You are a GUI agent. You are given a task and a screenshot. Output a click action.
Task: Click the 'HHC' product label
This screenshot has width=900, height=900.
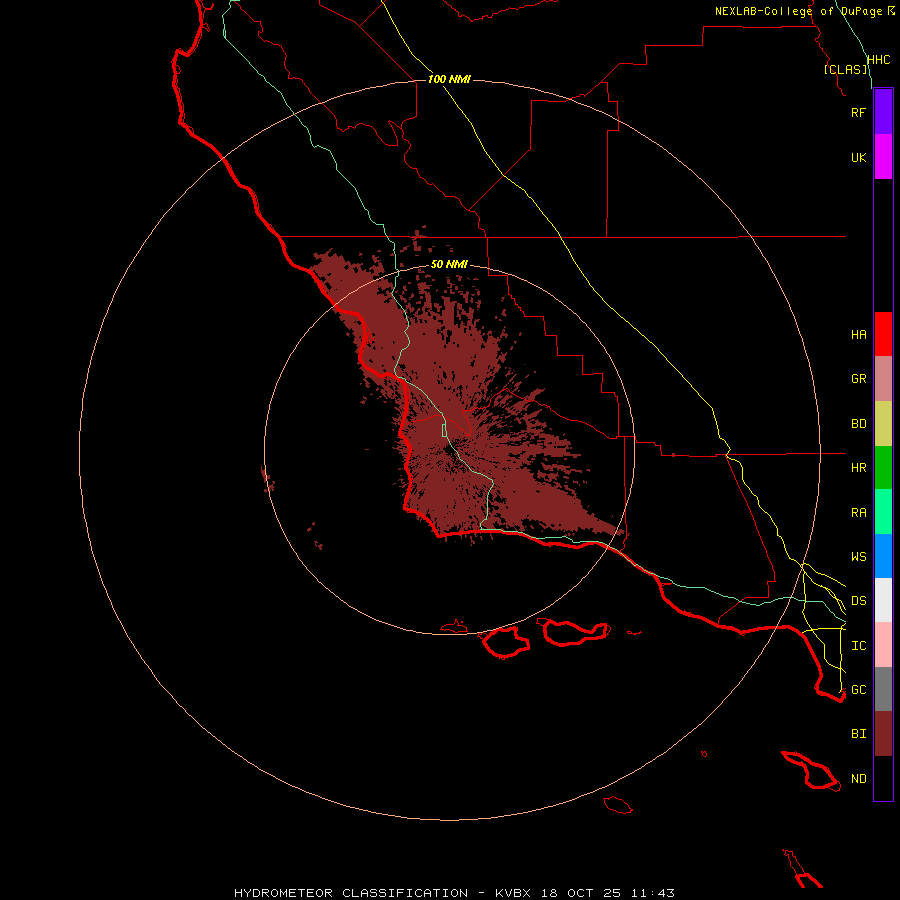click(878, 60)
